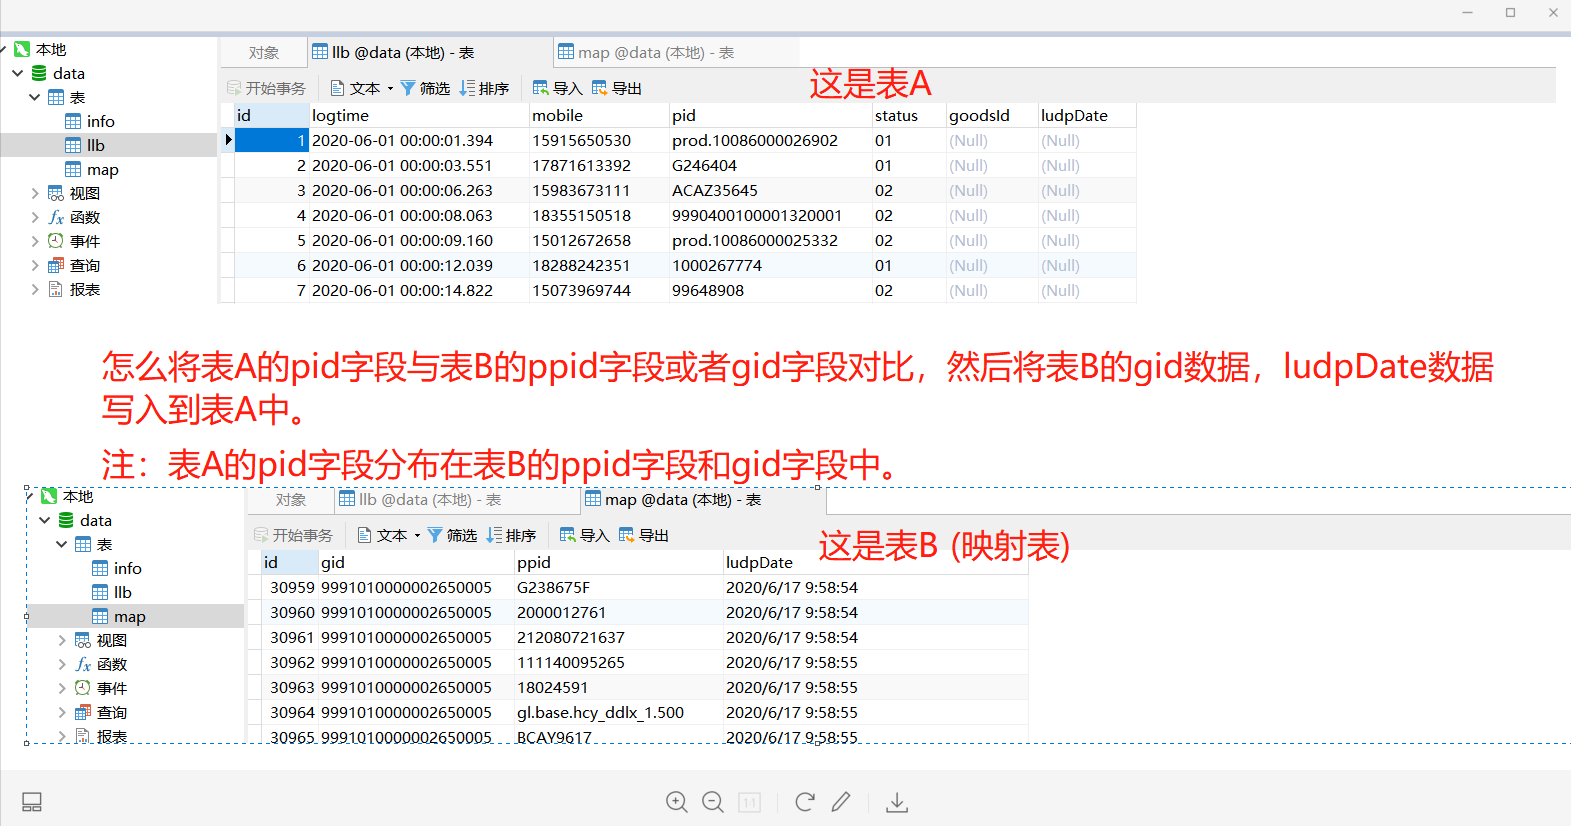The image size is (1571, 826).
Task: Zoom in on the image
Action: (677, 802)
